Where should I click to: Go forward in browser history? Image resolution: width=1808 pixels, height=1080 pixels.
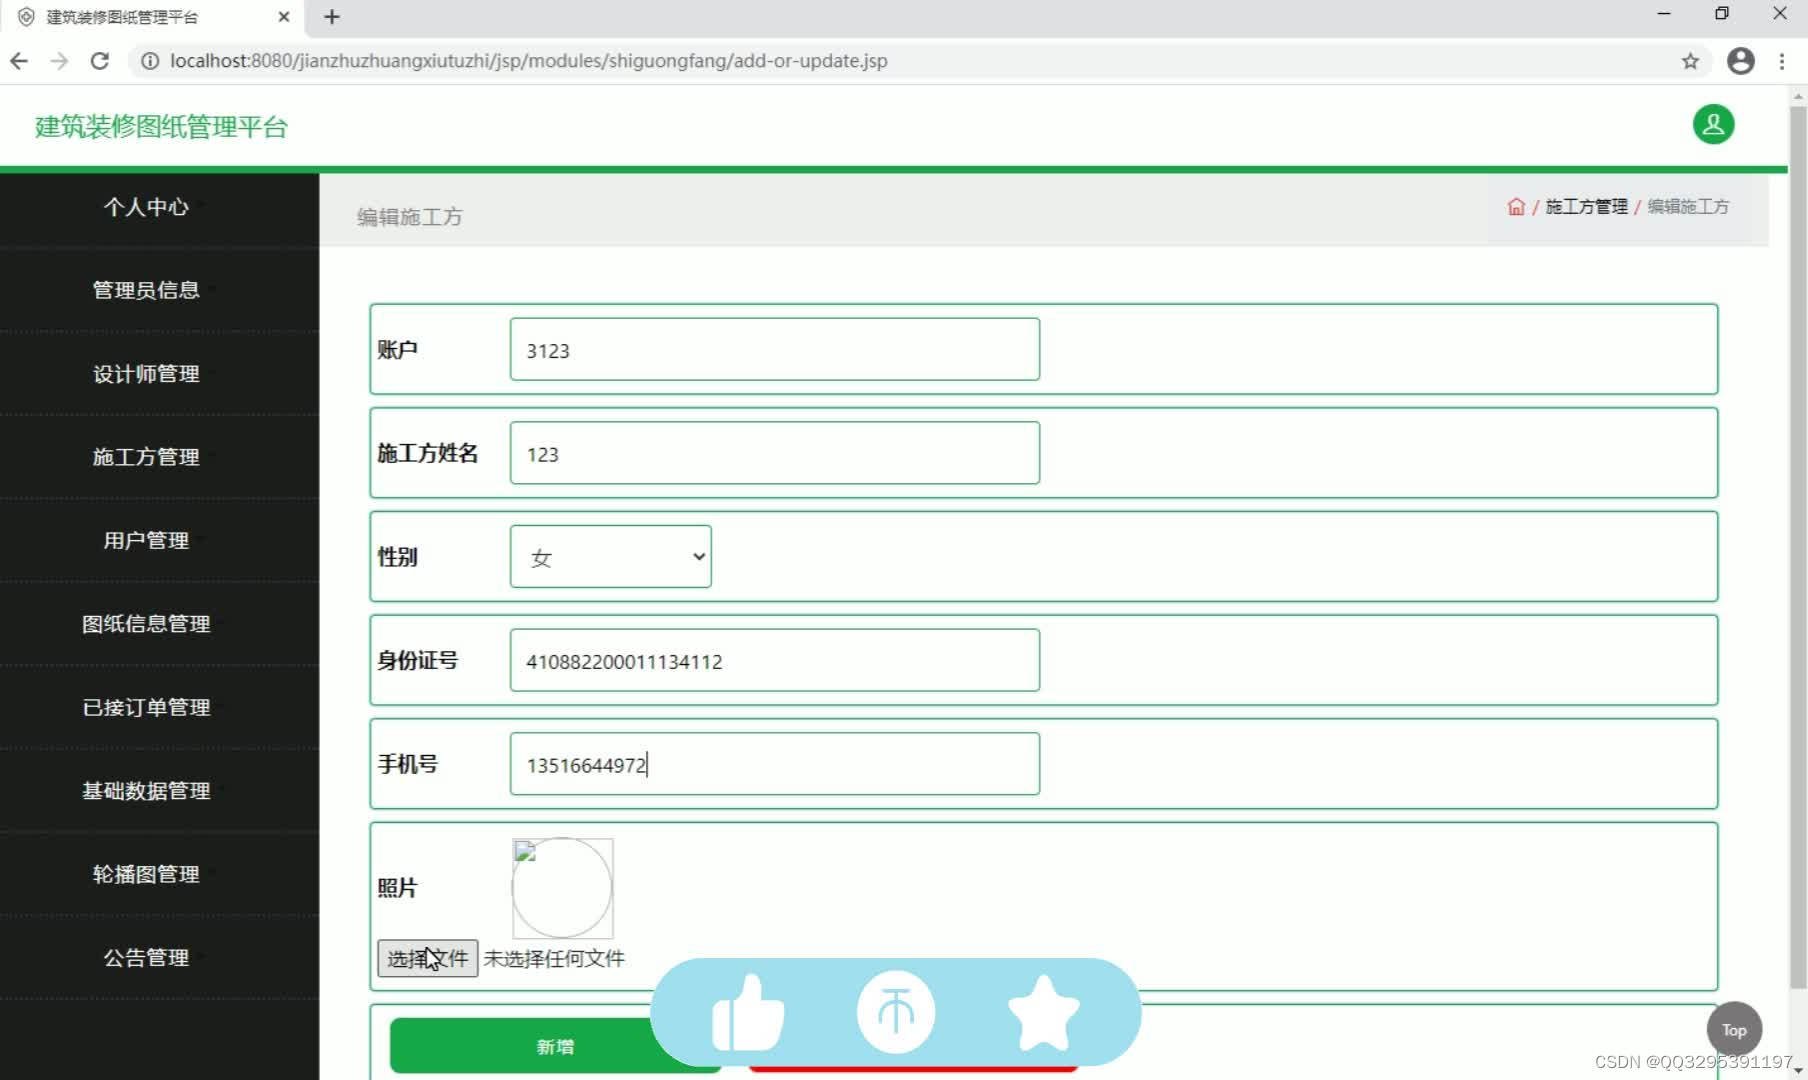tap(59, 61)
